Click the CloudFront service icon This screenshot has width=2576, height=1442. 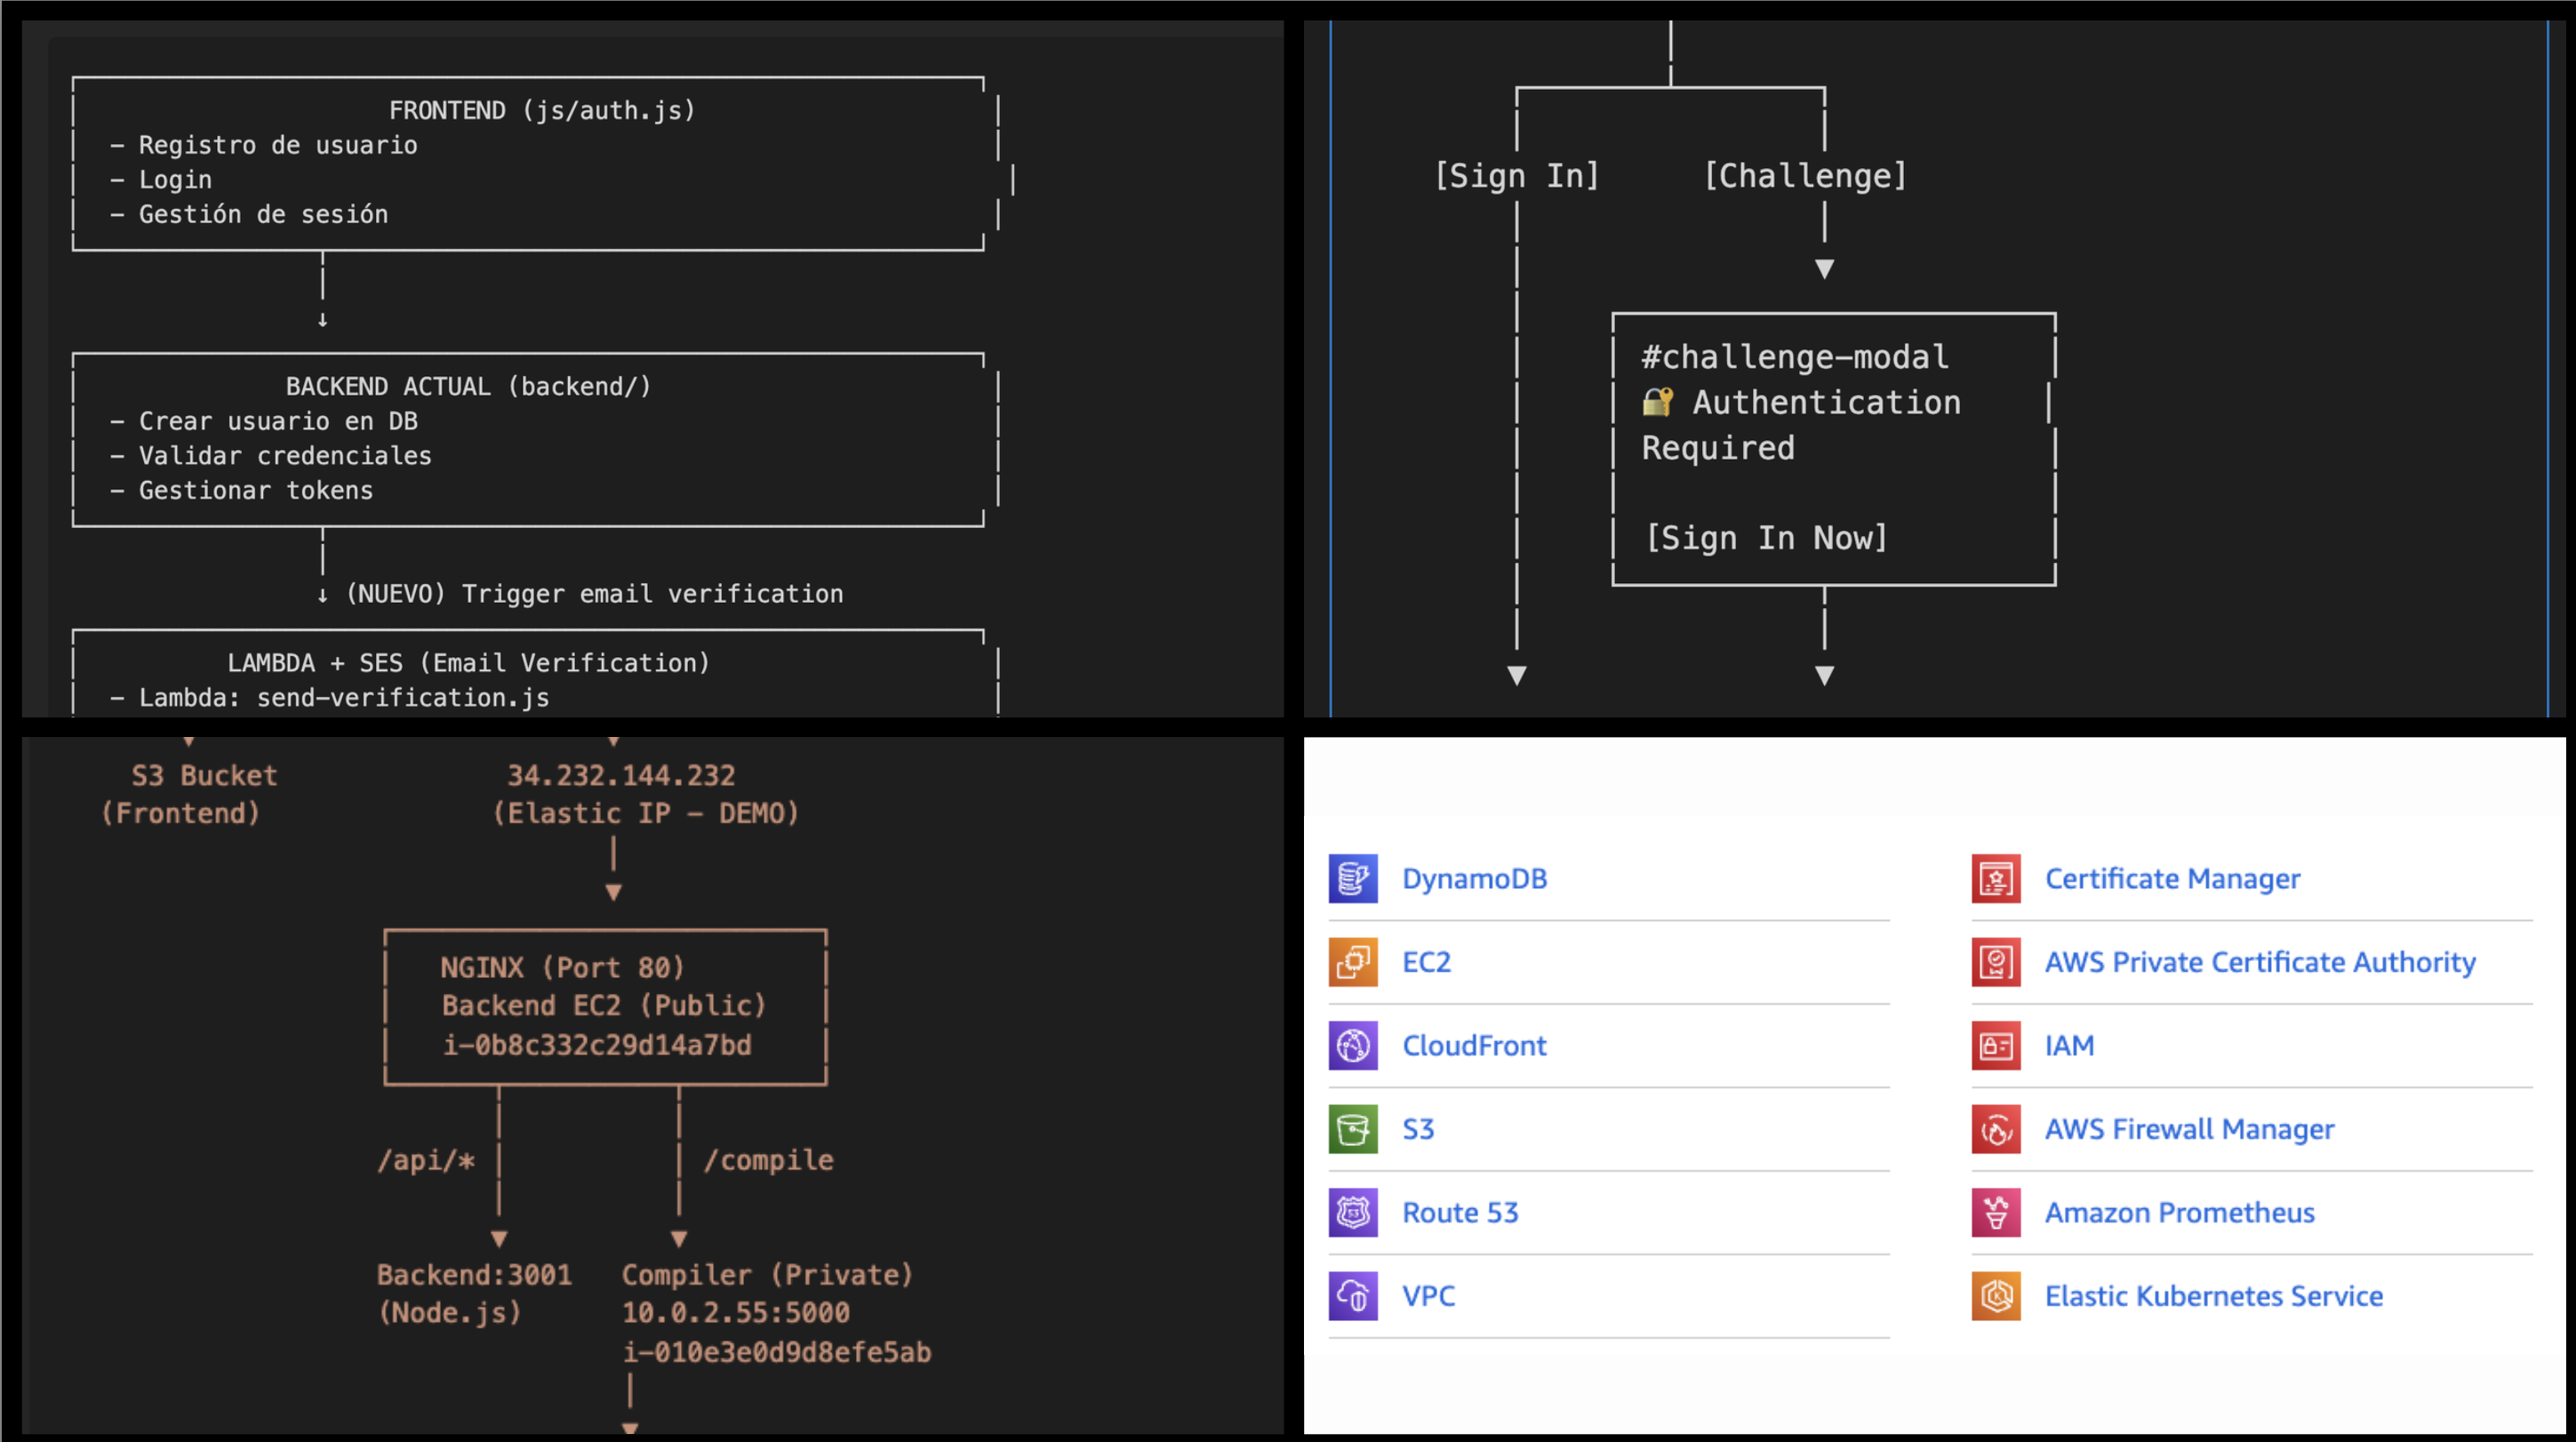pos(1353,1045)
